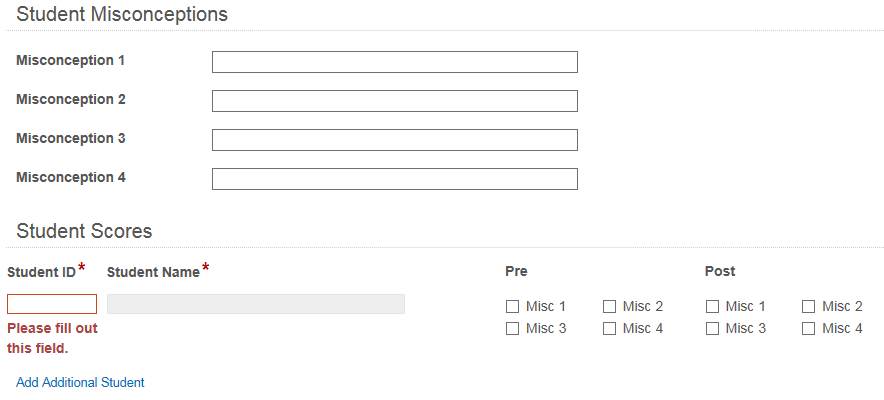Toggle the Post Misc 4 checkbox
884x400 pixels.
click(x=809, y=329)
